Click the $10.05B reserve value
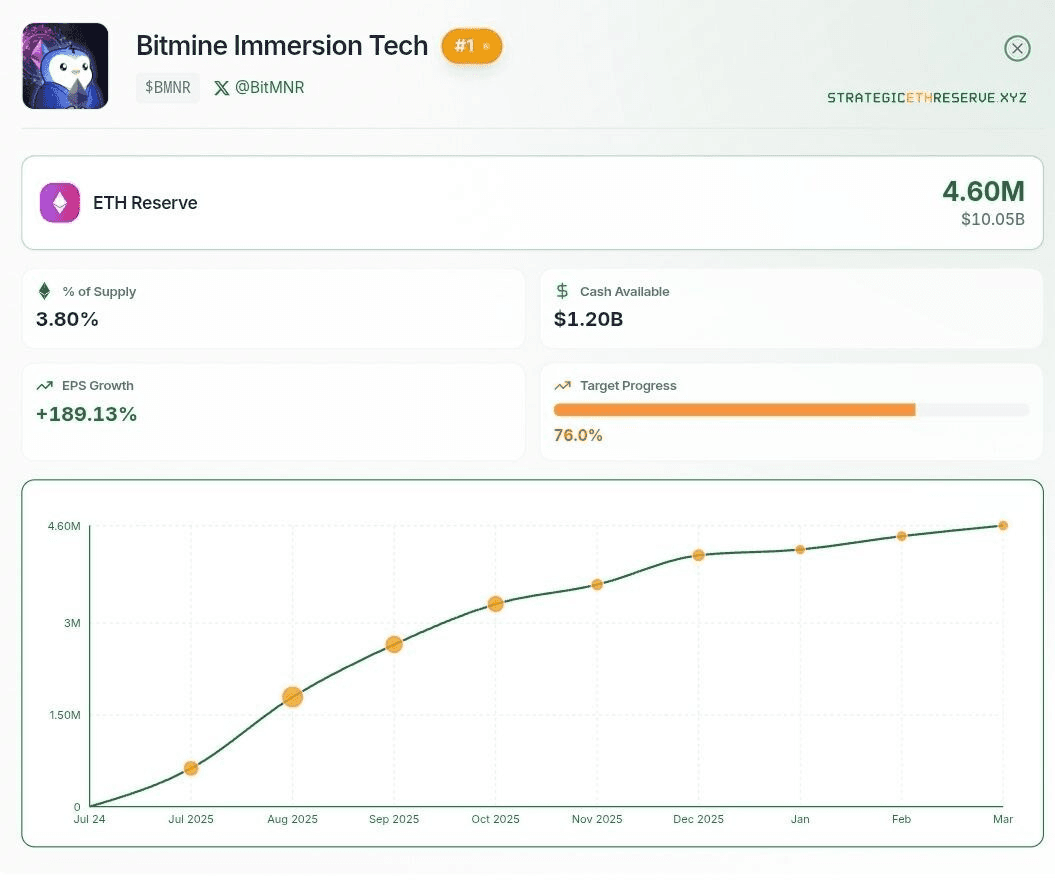The width and height of the screenshot is (1055, 888). coord(993,219)
